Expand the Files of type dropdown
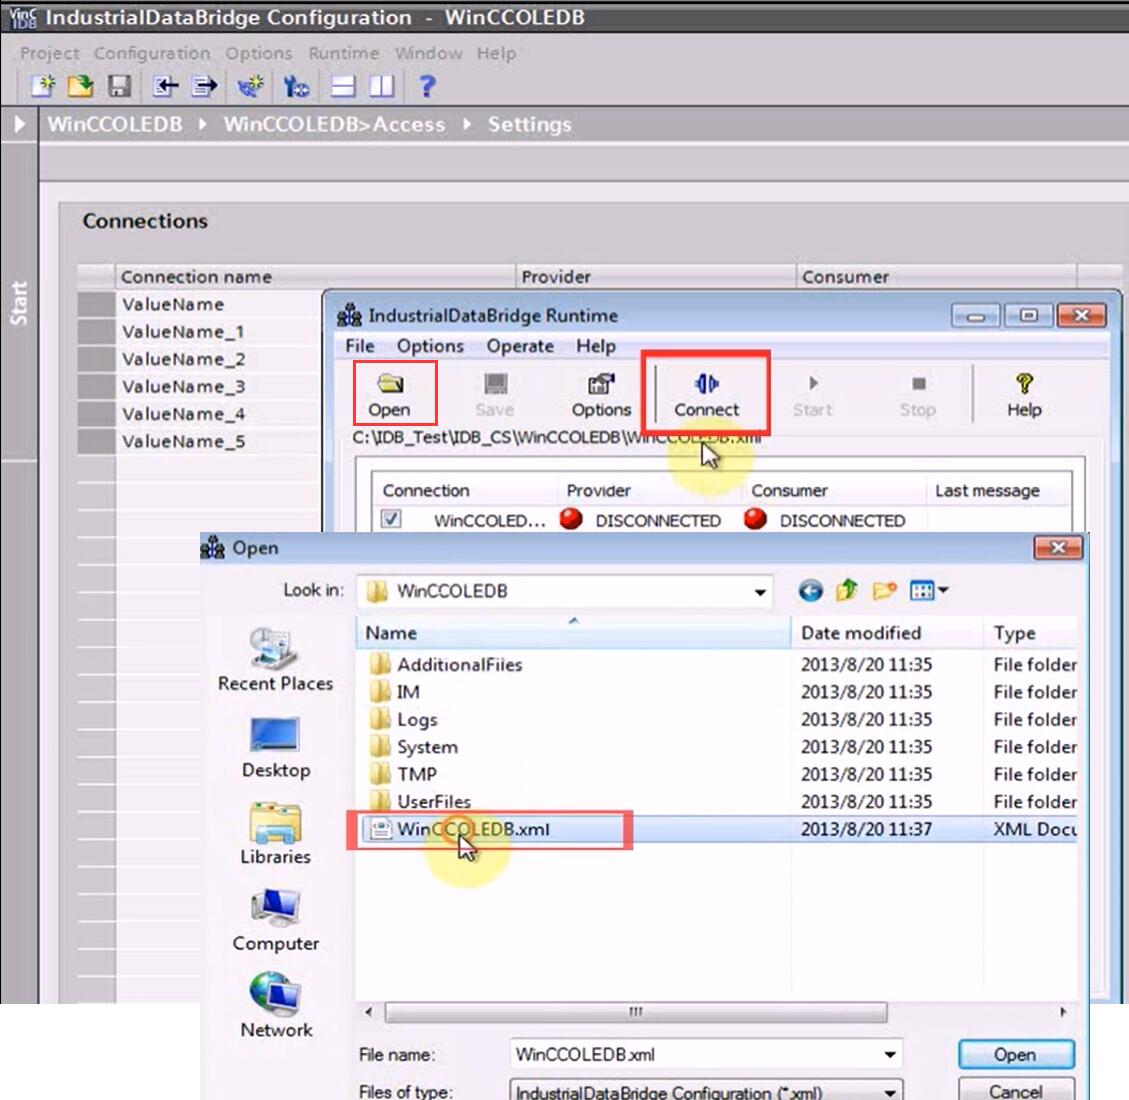This screenshot has width=1129, height=1100. [x=890, y=1091]
